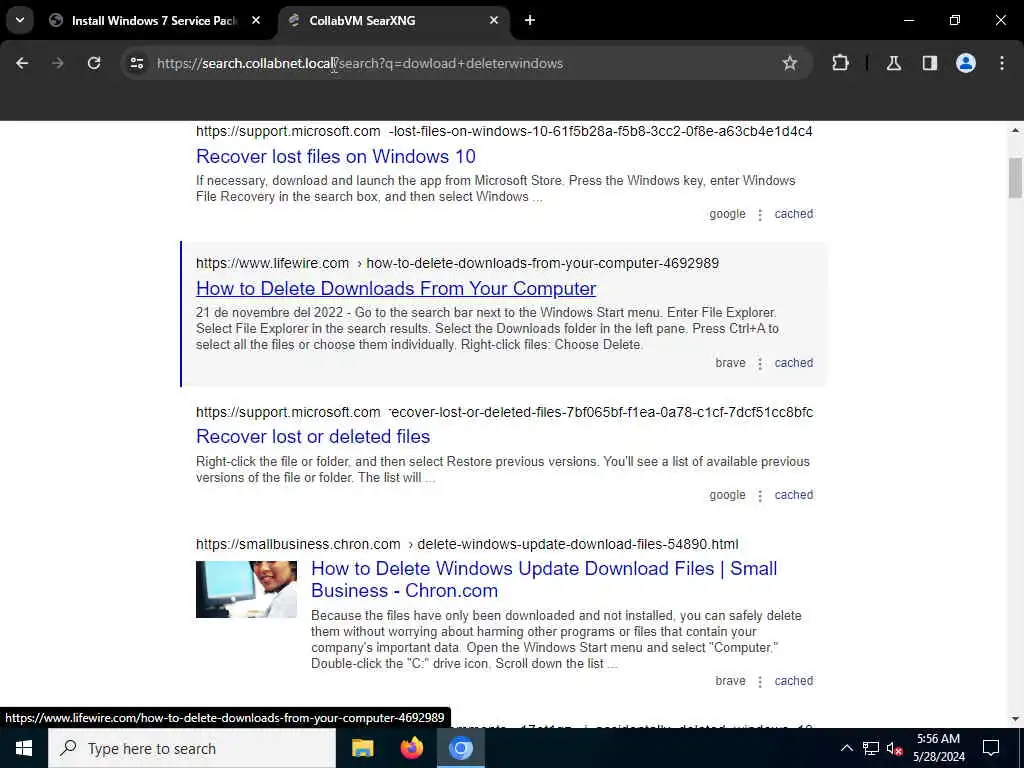Open the tab search dropdown arrow
The image size is (1024, 768).
(20, 20)
